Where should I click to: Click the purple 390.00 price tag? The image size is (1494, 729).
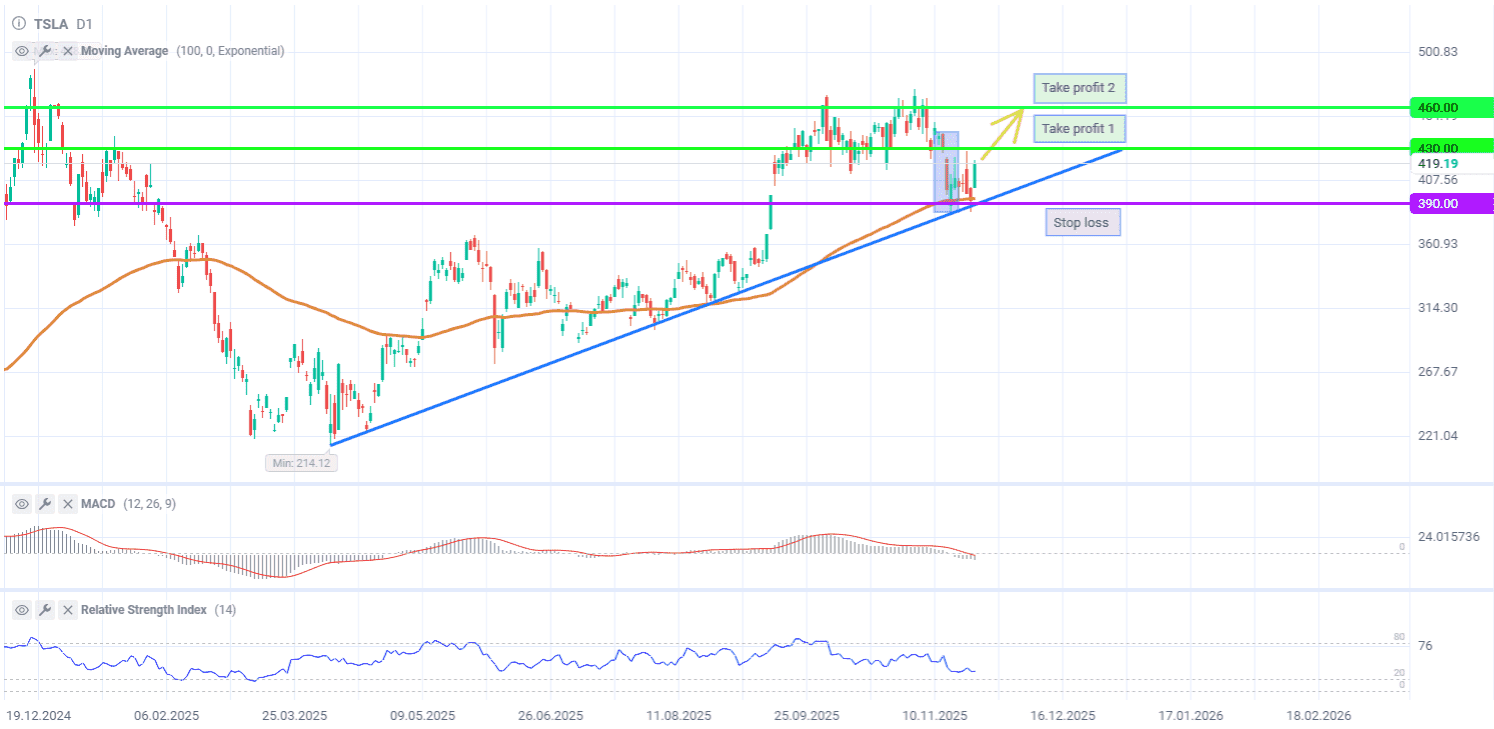(1448, 204)
